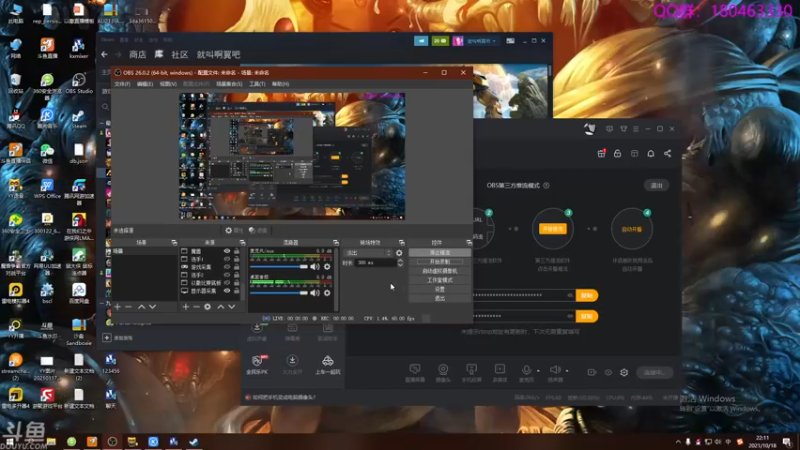Mute the 桌面音频 speaker icon

315,293
